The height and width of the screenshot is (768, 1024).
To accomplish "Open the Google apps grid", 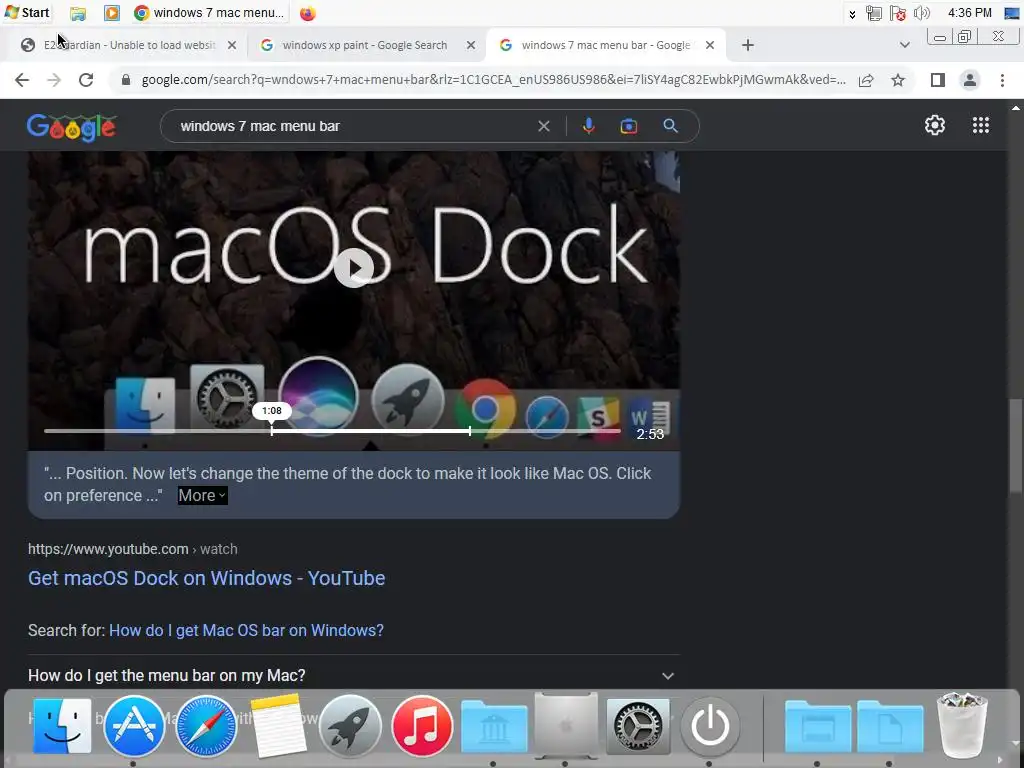I will tap(980, 125).
